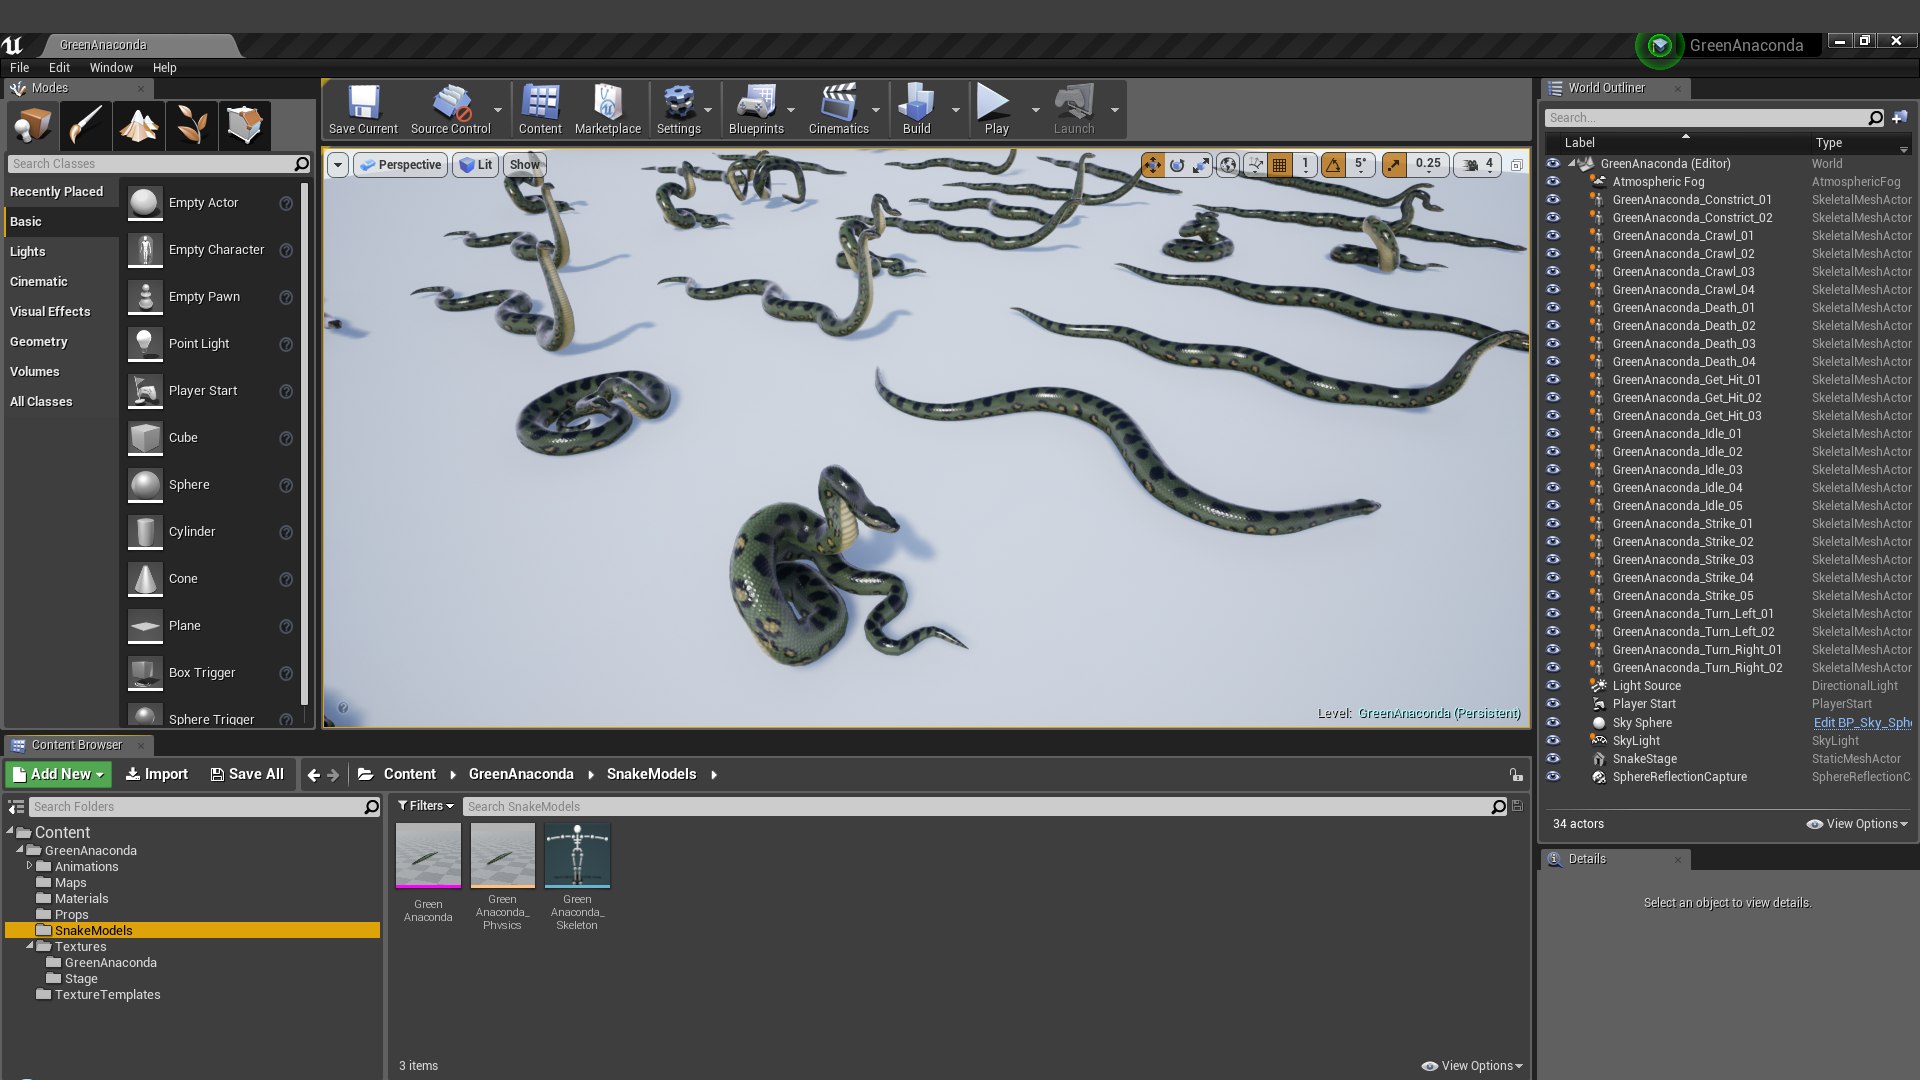Select the rotate gizmo tool in viewport
The image size is (1920, 1080).
1177,165
